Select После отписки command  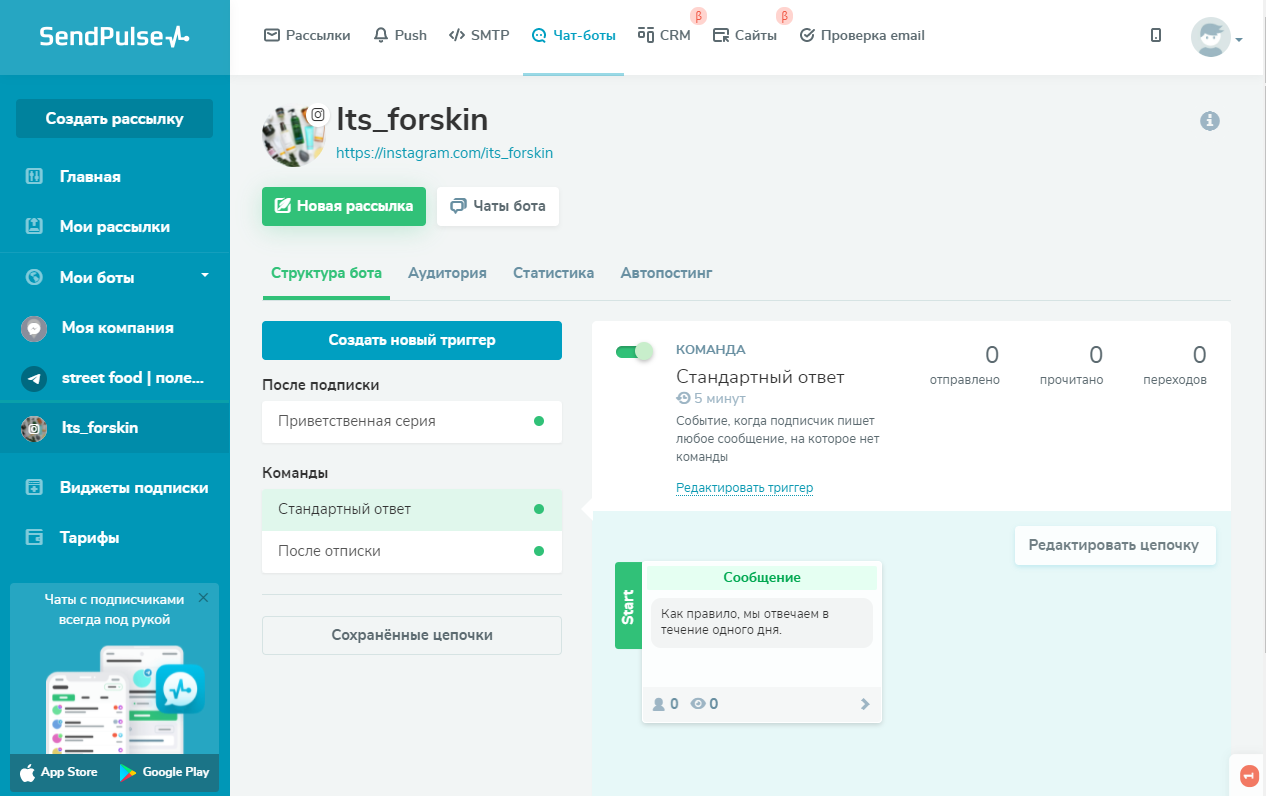click(412, 551)
